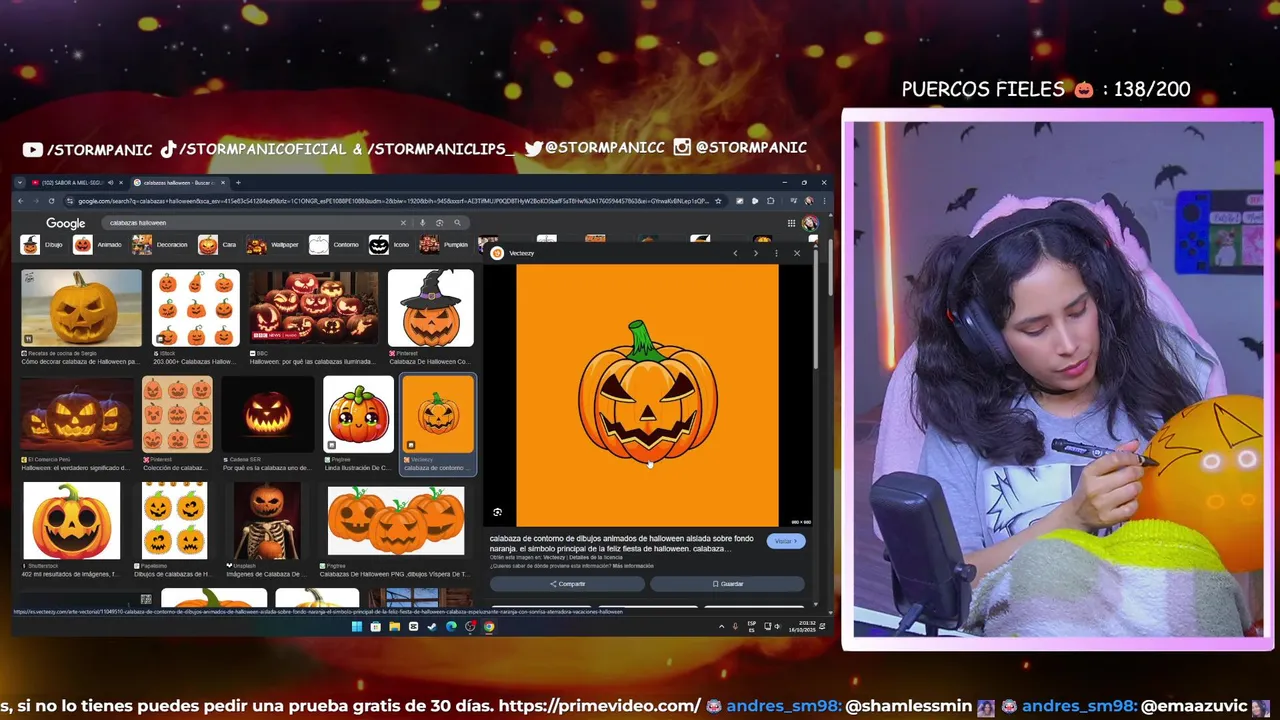Open Pngtree cute pumpkin illustration thumbnail
This screenshot has height=720, width=1280.
[358, 414]
